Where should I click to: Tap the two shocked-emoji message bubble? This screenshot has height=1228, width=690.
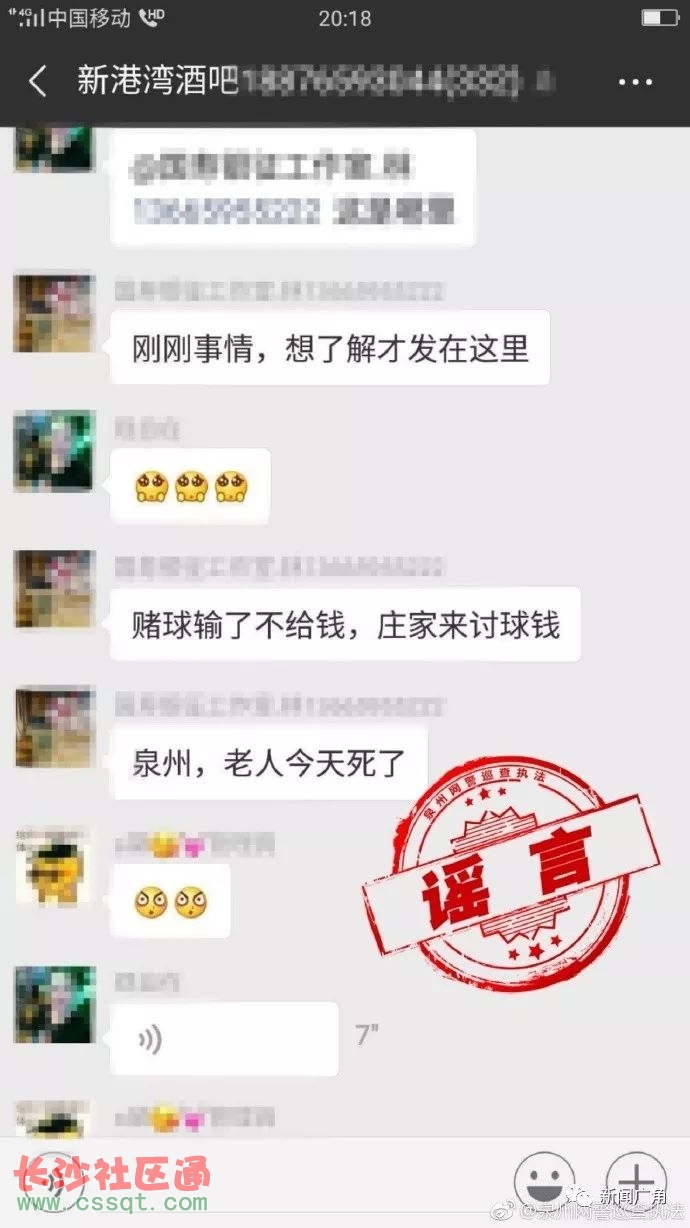click(x=170, y=901)
